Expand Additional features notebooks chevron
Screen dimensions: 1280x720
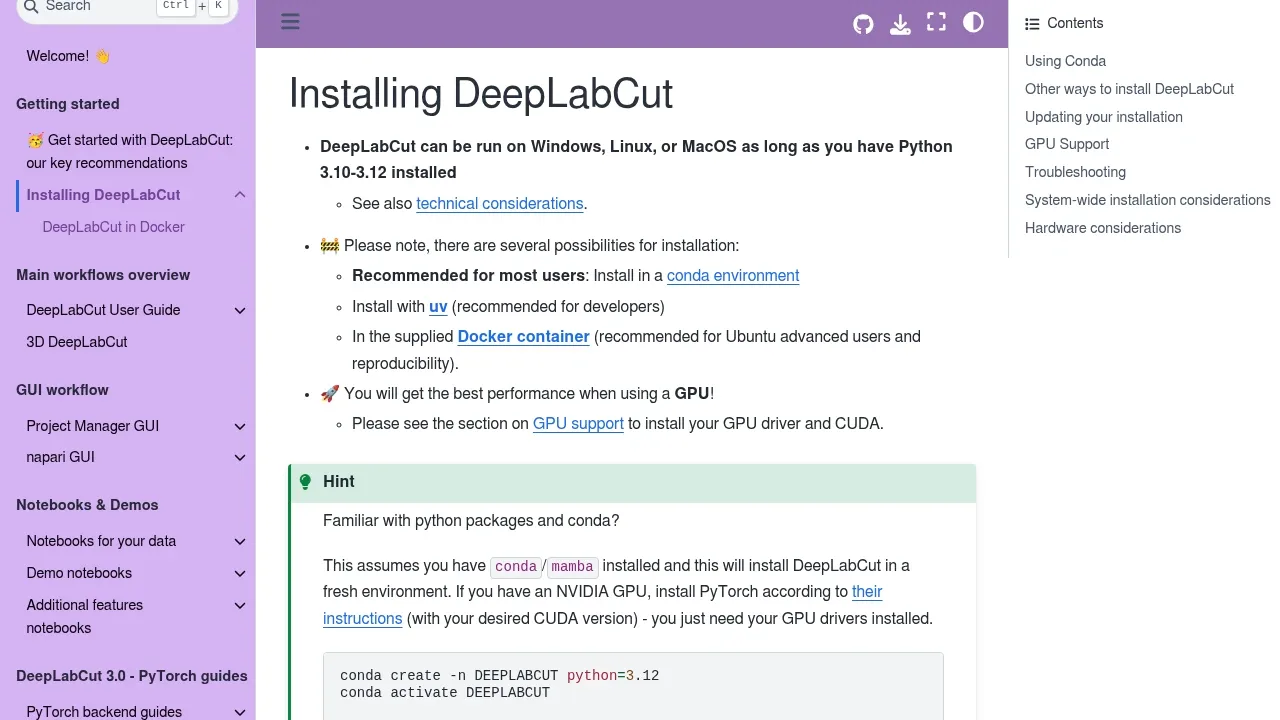(x=240, y=605)
